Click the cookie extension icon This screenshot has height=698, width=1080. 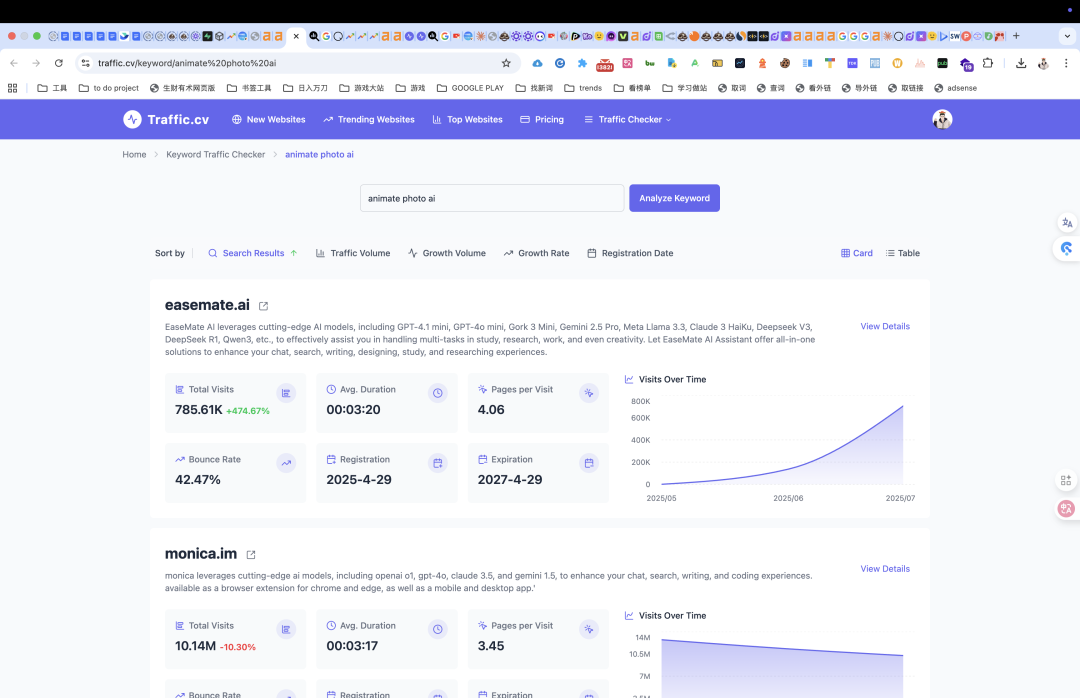click(x=785, y=63)
